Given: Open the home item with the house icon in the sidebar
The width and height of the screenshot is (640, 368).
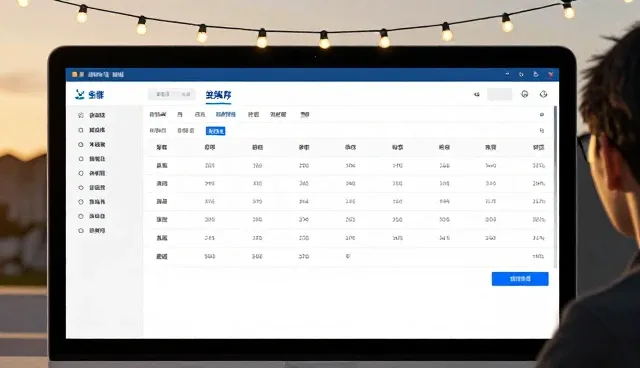Looking at the screenshot, I should (92, 115).
